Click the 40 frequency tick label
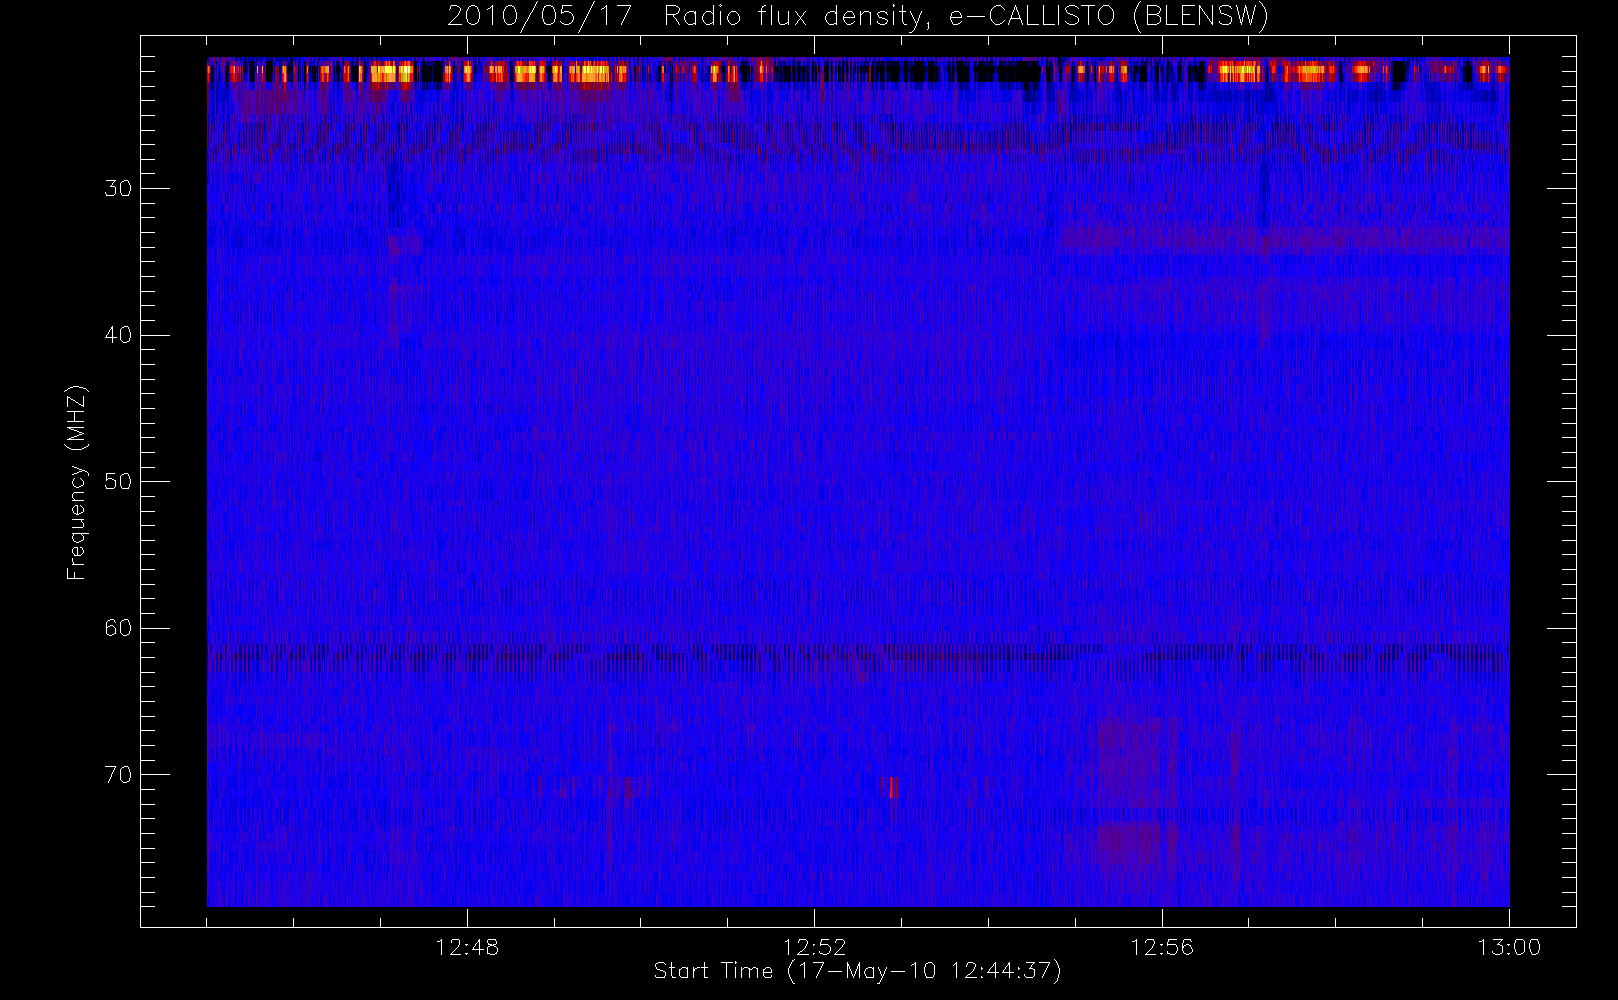This screenshot has width=1618, height=1000. tap(118, 335)
